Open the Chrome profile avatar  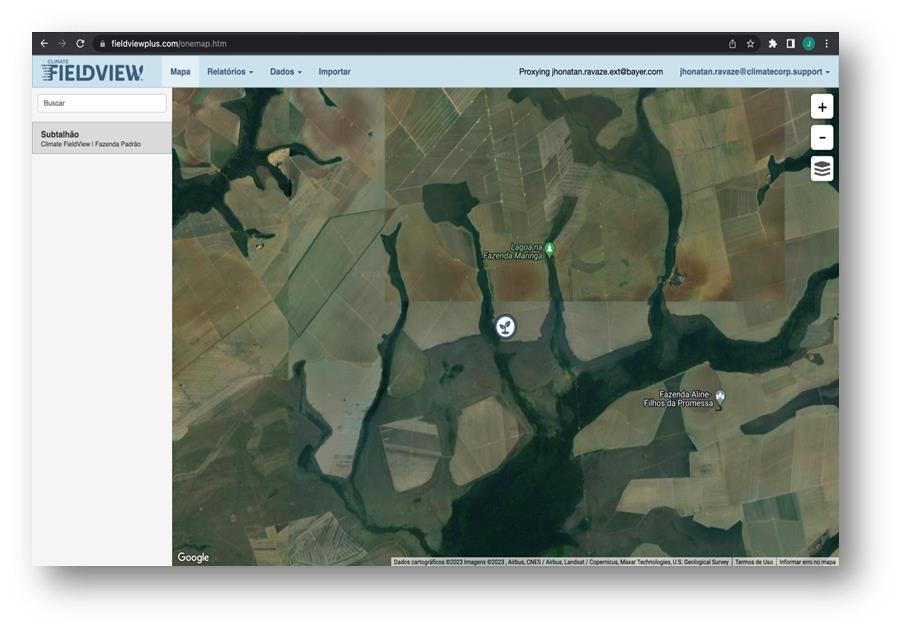click(x=808, y=44)
